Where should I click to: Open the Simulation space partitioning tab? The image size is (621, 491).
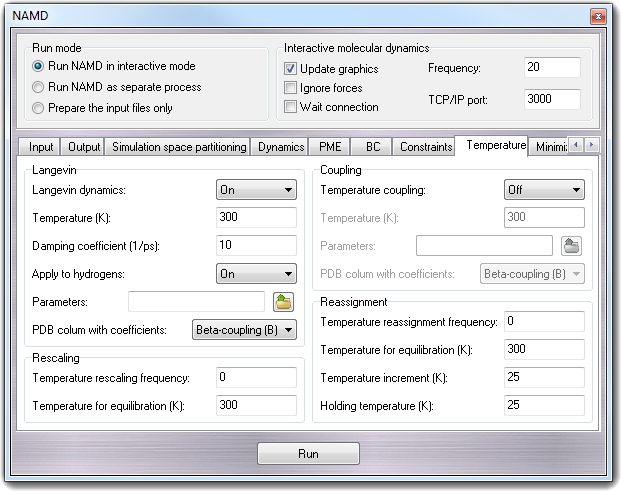coord(179,147)
